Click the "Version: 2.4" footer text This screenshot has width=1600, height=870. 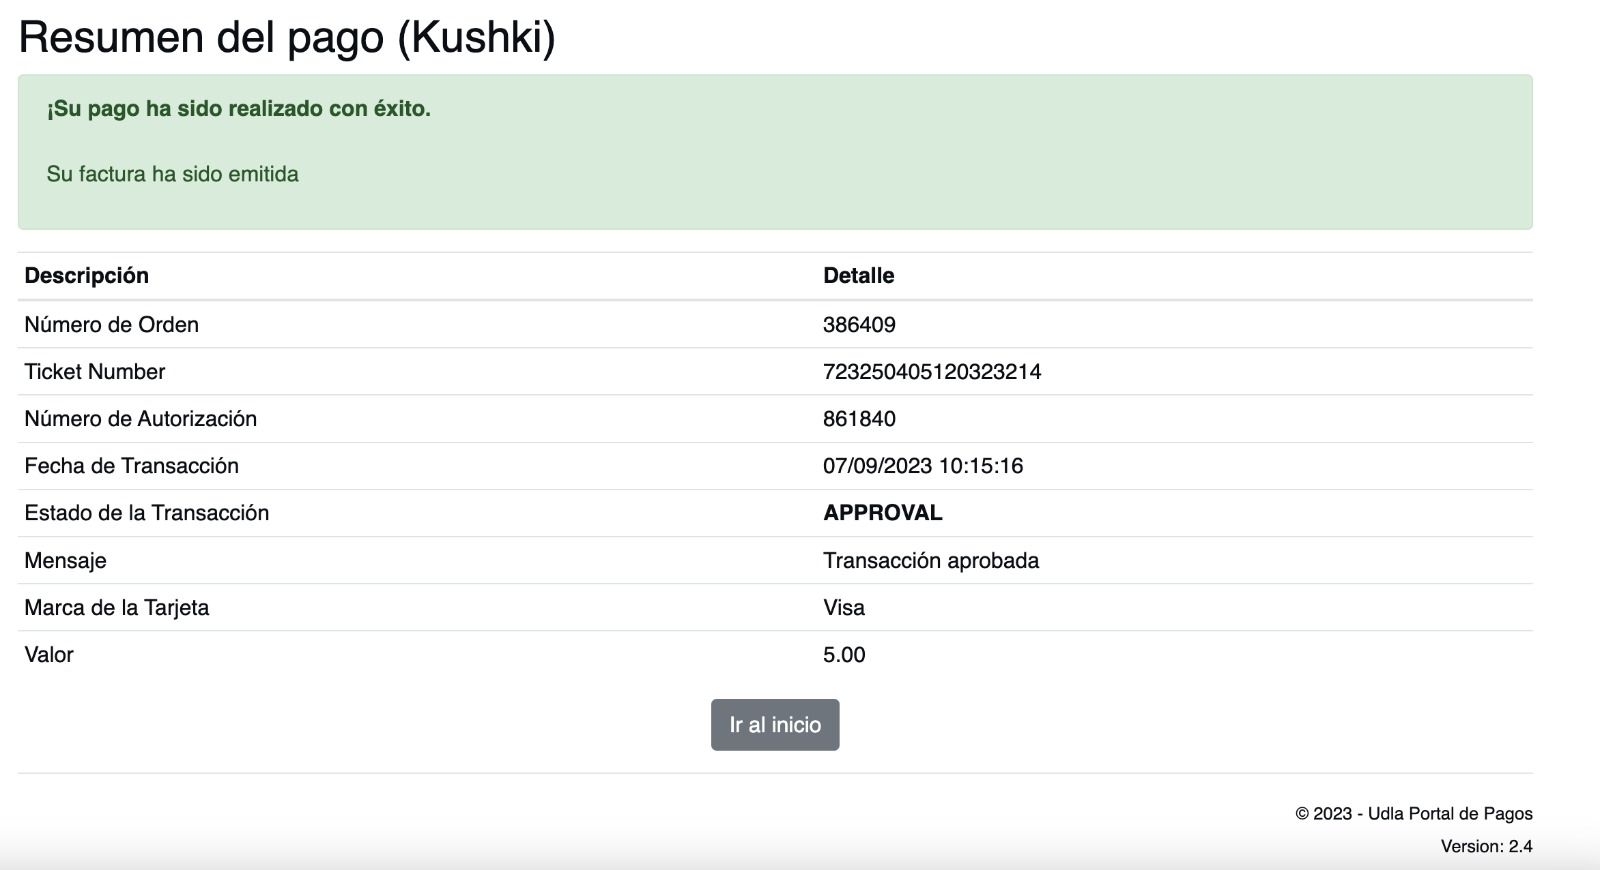coord(1486,847)
